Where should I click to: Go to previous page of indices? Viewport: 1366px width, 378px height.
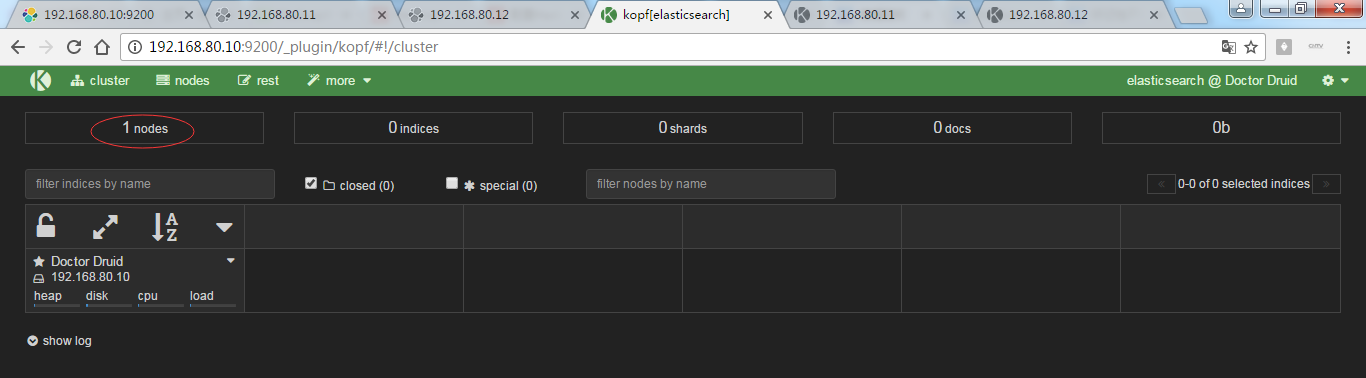click(x=1161, y=184)
